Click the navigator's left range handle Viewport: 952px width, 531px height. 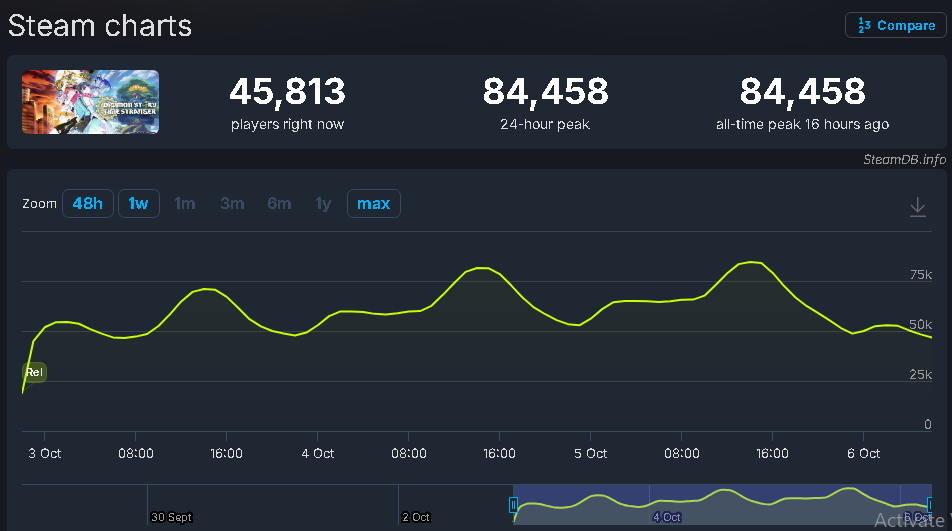point(514,505)
